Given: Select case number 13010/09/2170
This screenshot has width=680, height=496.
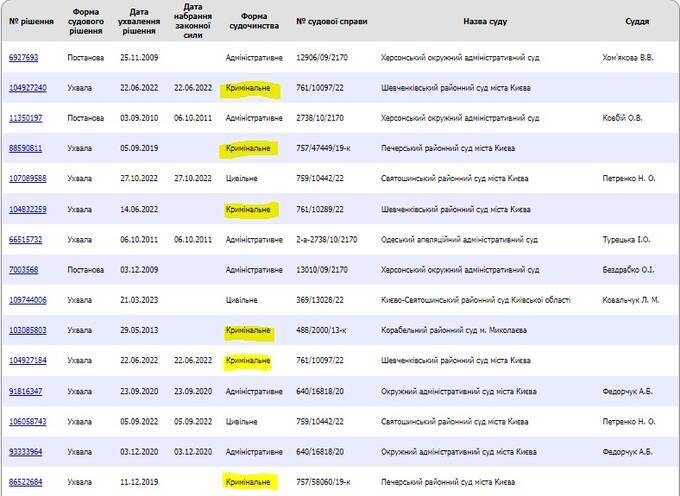Looking at the screenshot, I should point(322,270).
